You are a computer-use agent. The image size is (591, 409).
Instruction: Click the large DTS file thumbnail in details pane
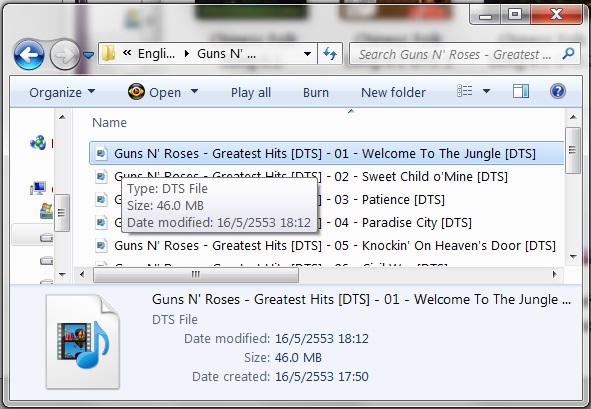pyautogui.click(x=83, y=342)
